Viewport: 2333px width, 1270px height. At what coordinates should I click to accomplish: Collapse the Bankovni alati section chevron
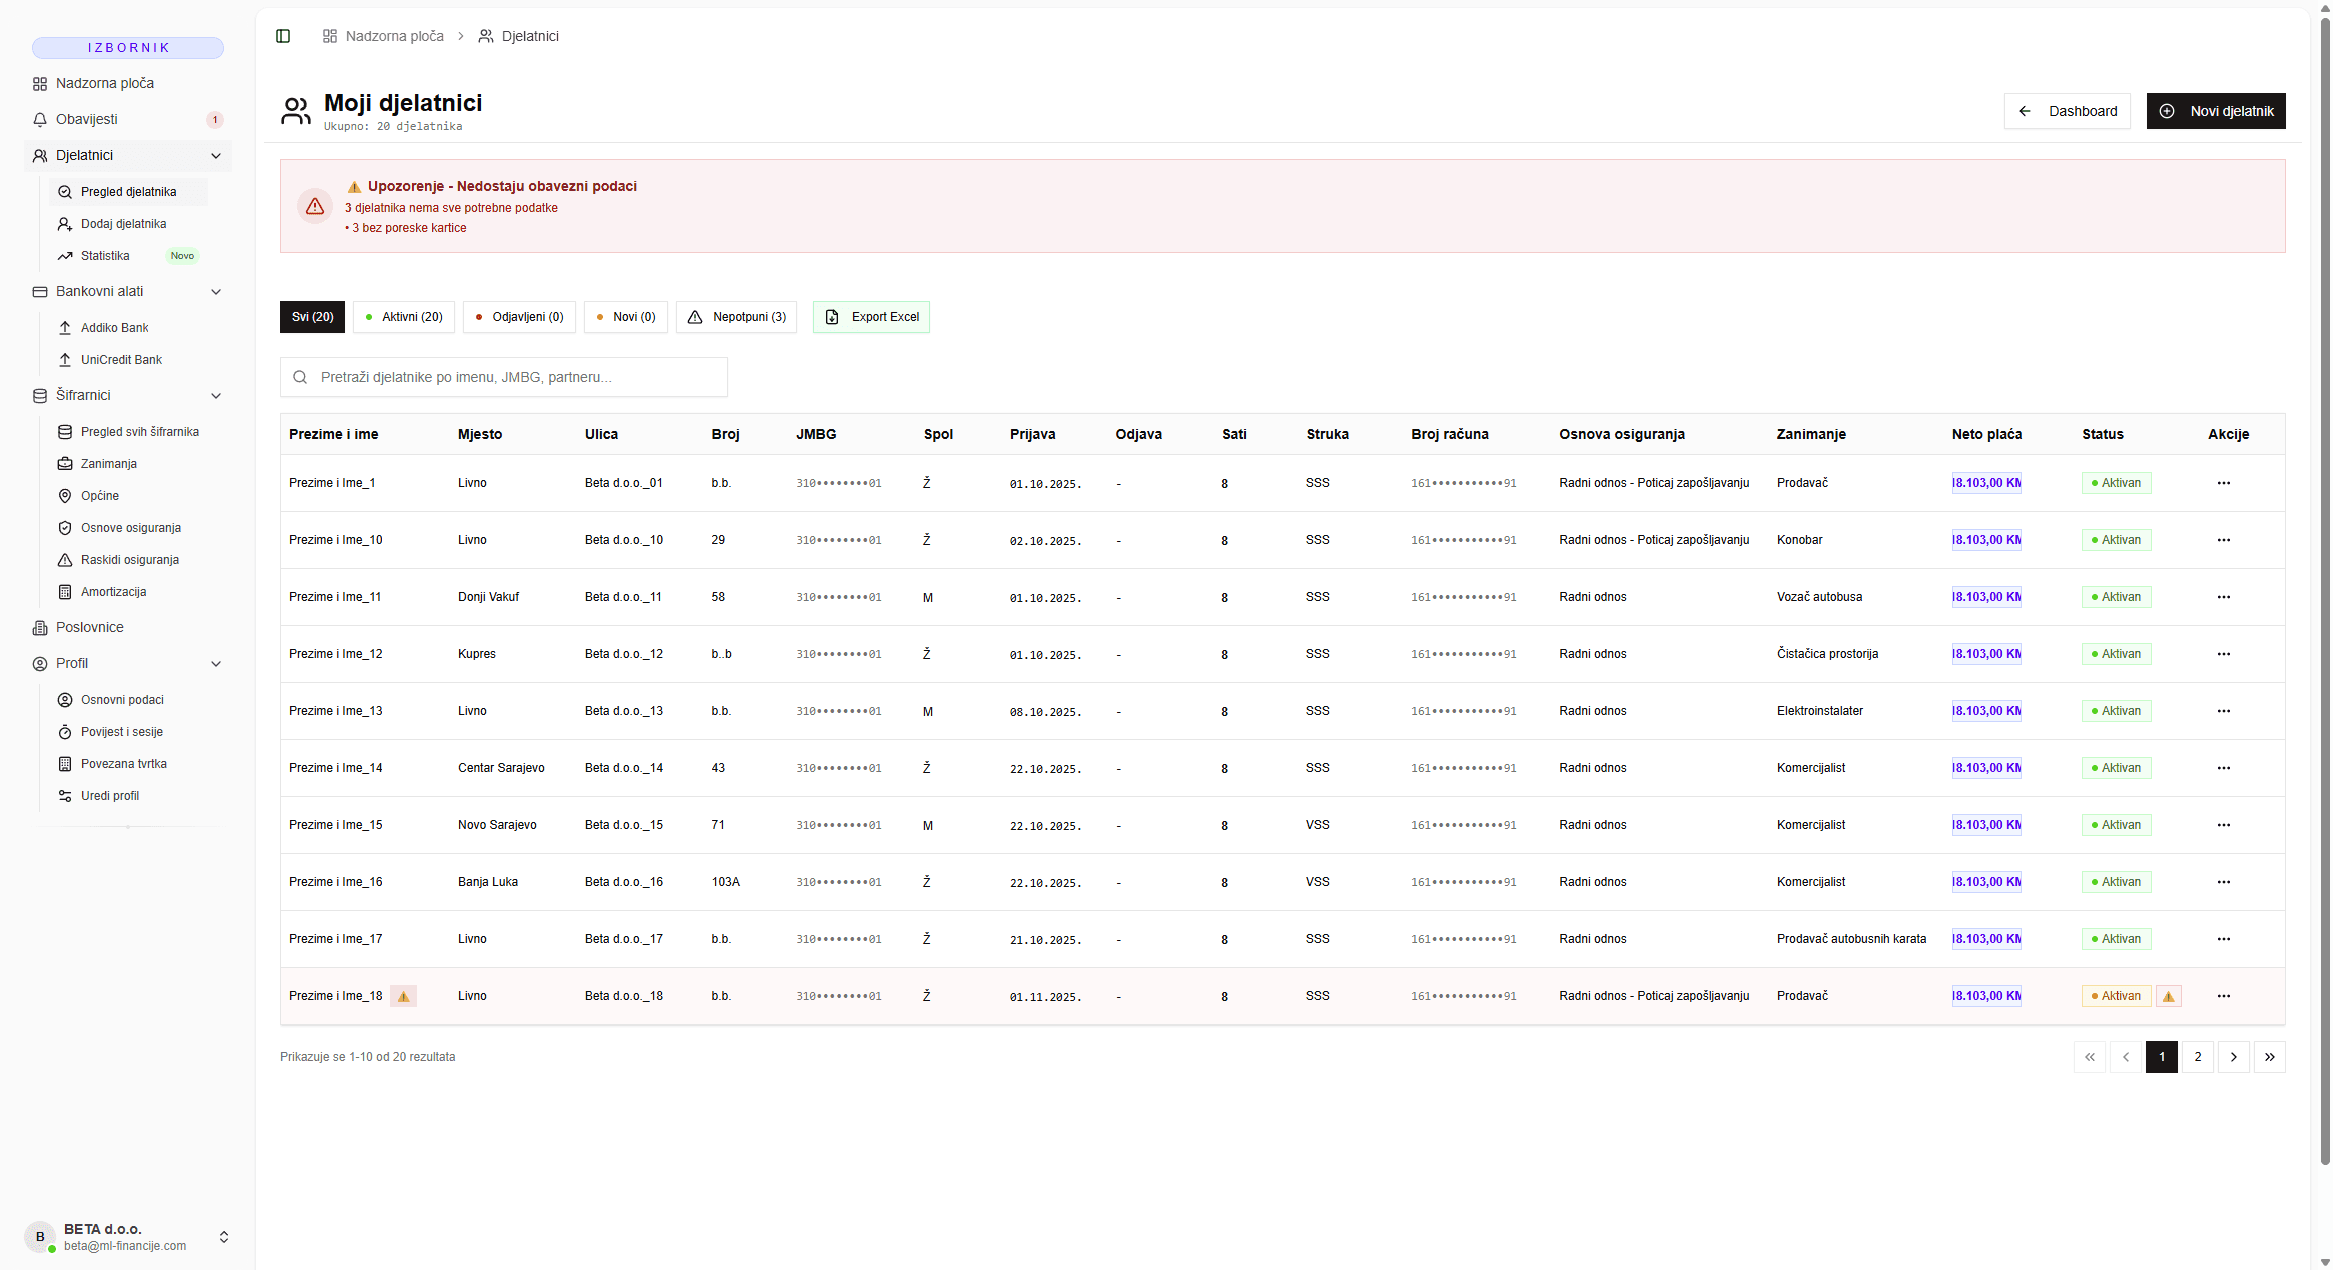(x=216, y=292)
